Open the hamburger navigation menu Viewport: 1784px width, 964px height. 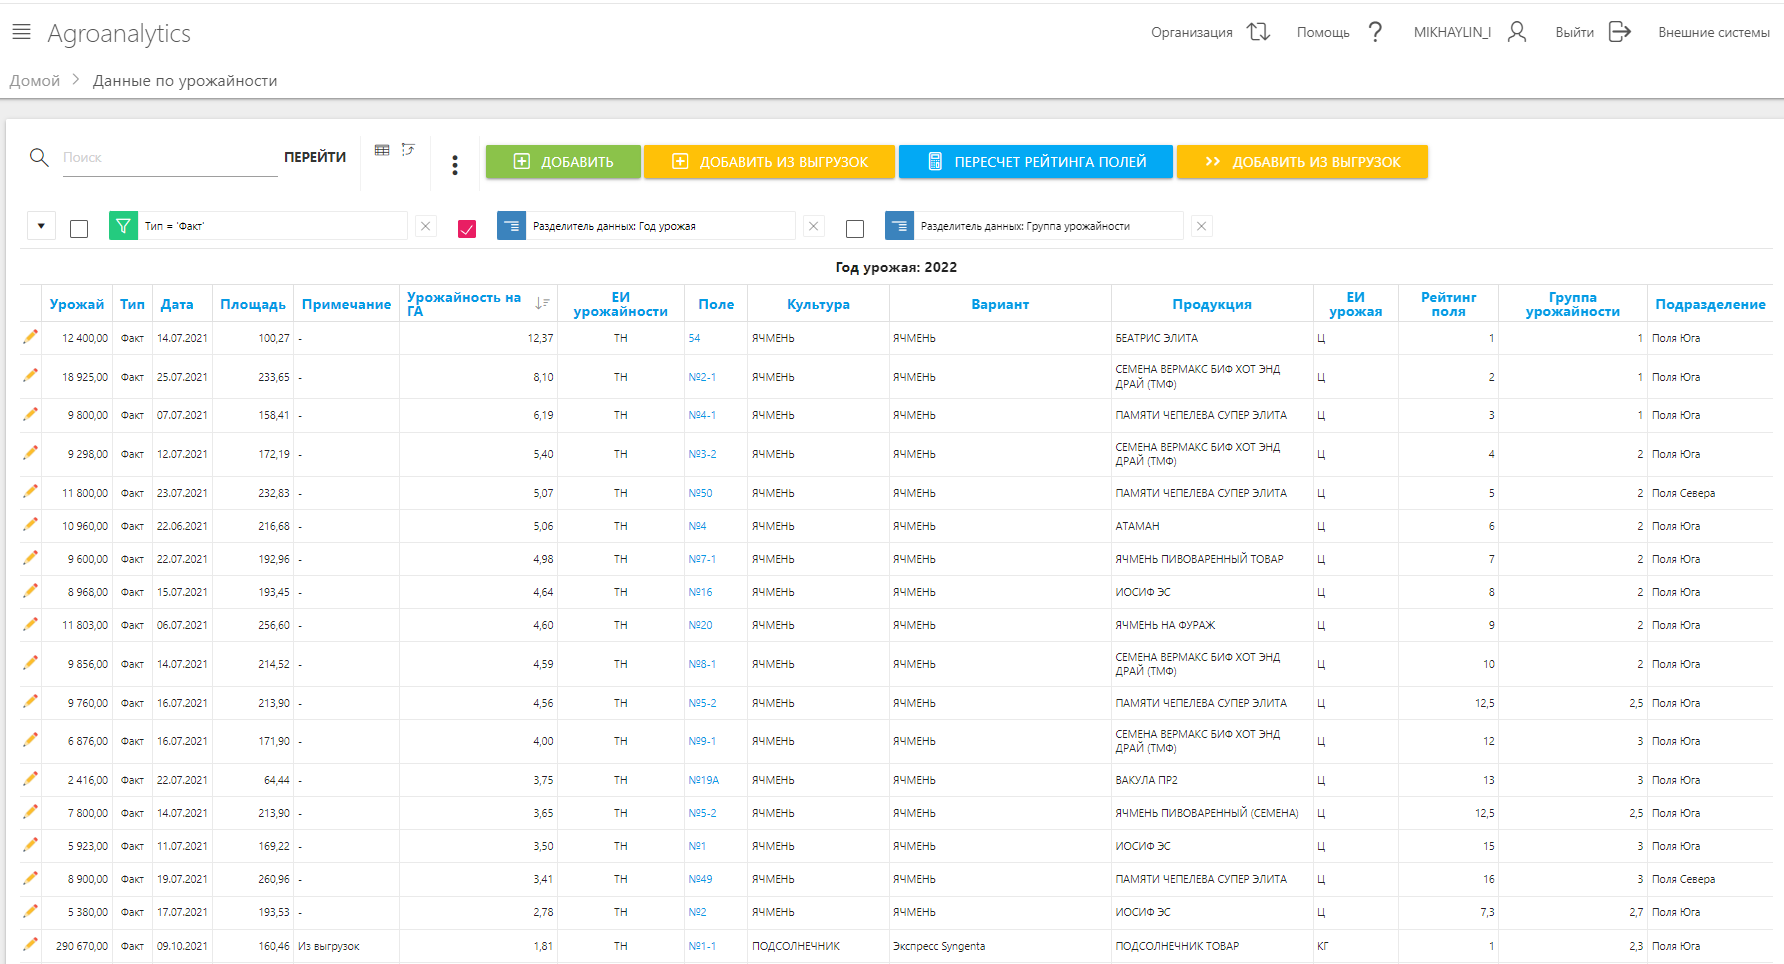(21, 33)
